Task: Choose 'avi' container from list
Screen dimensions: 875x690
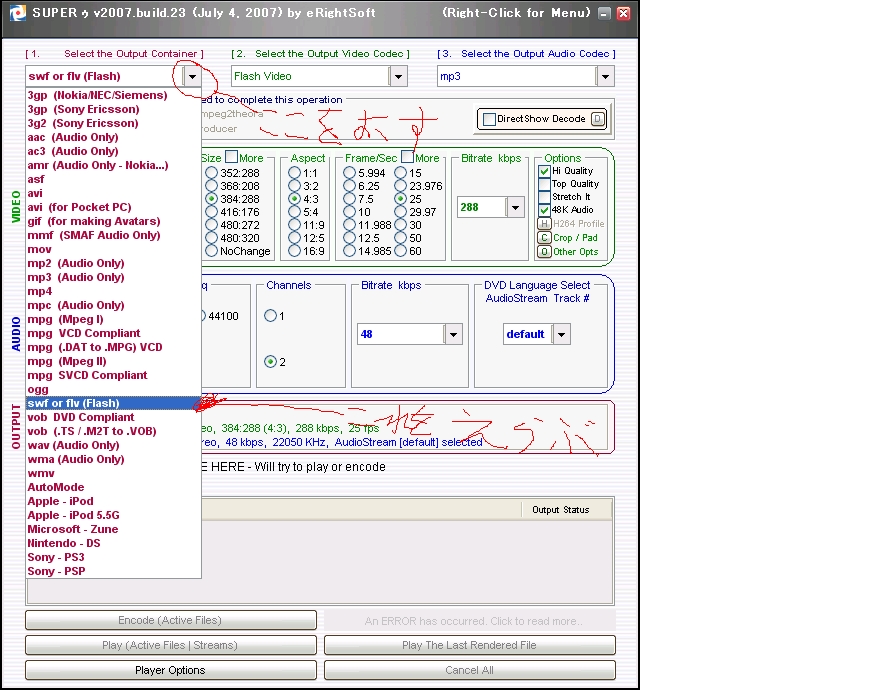Action: [113, 193]
